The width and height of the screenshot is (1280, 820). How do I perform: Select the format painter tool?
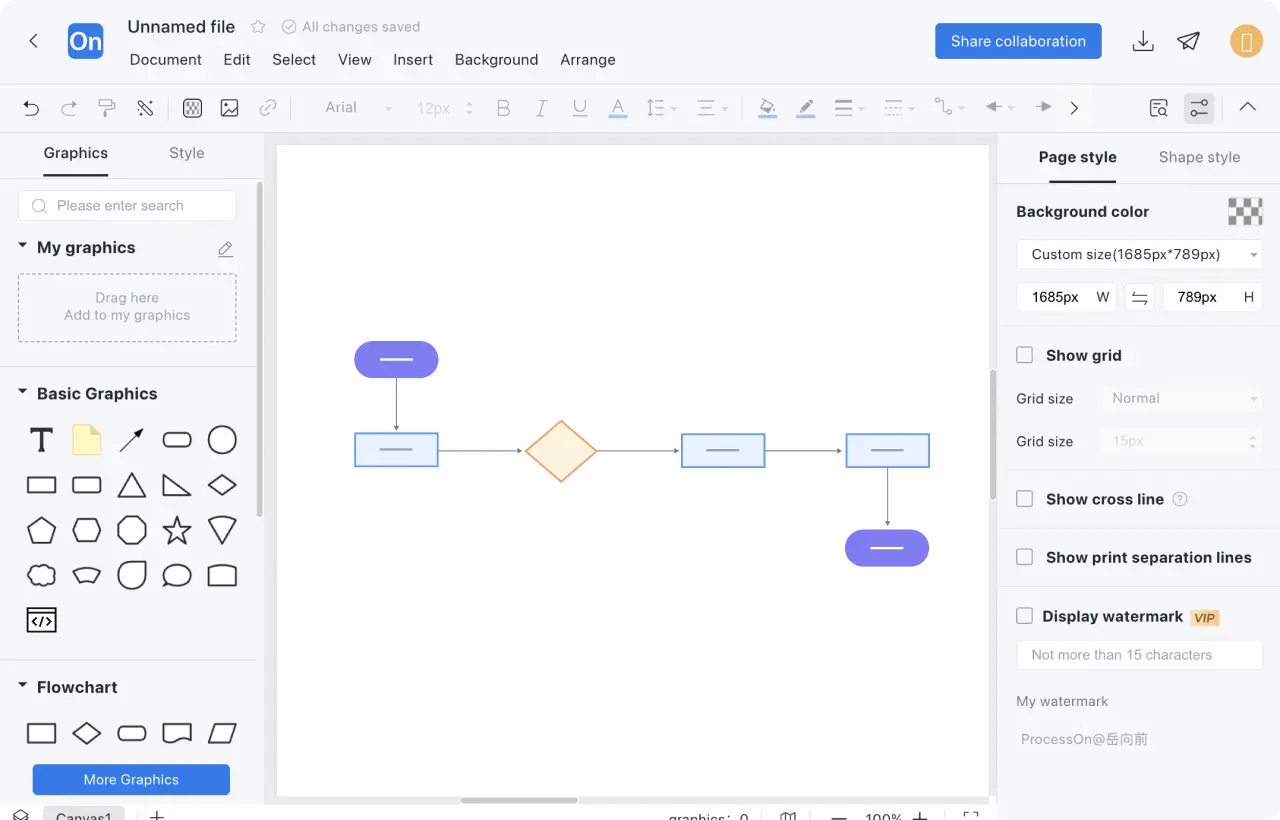coord(107,108)
